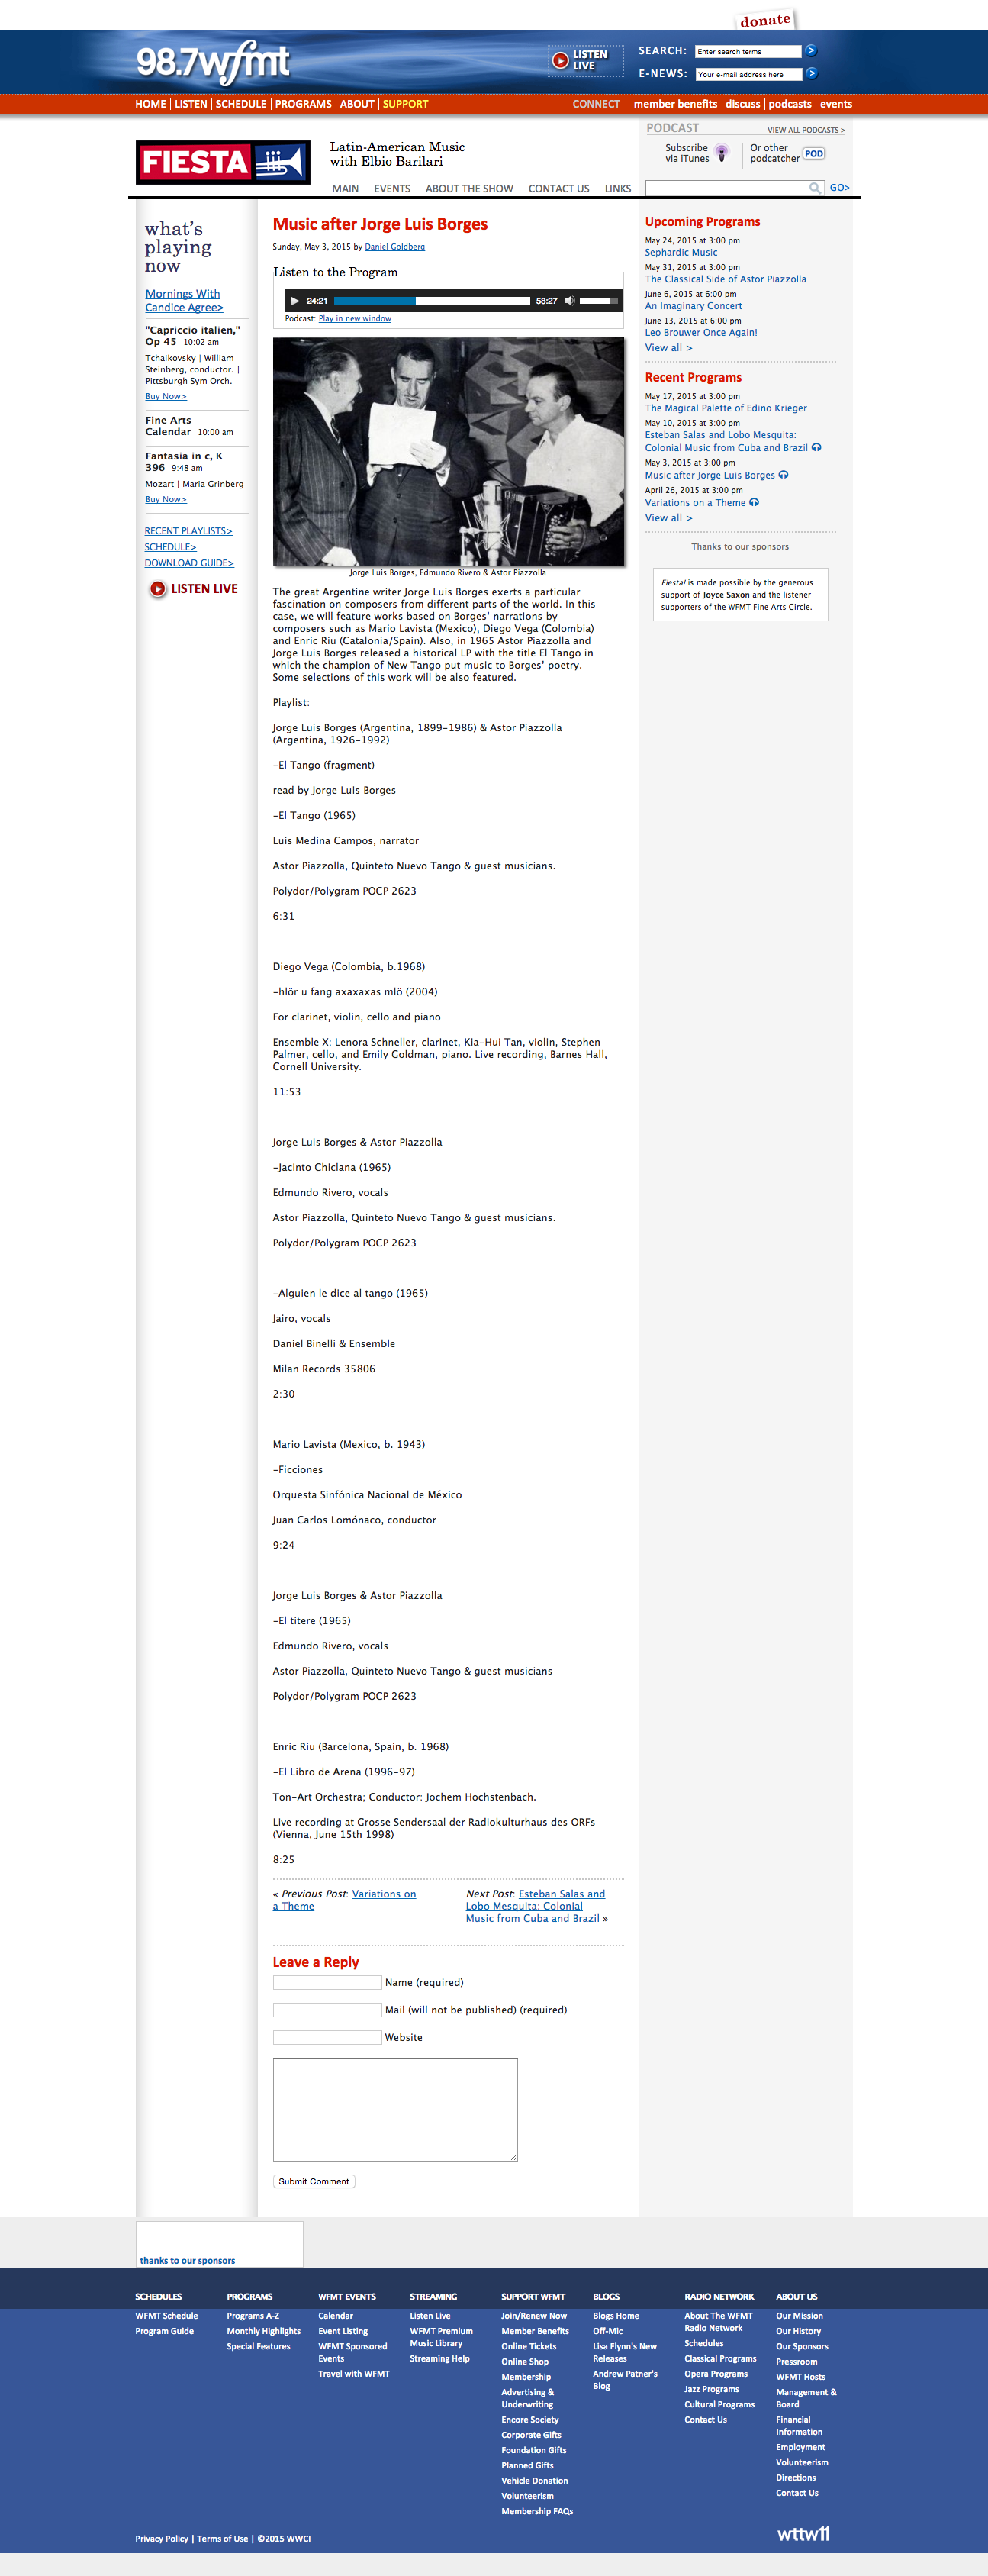Play the podcast audio player

tap(295, 301)
